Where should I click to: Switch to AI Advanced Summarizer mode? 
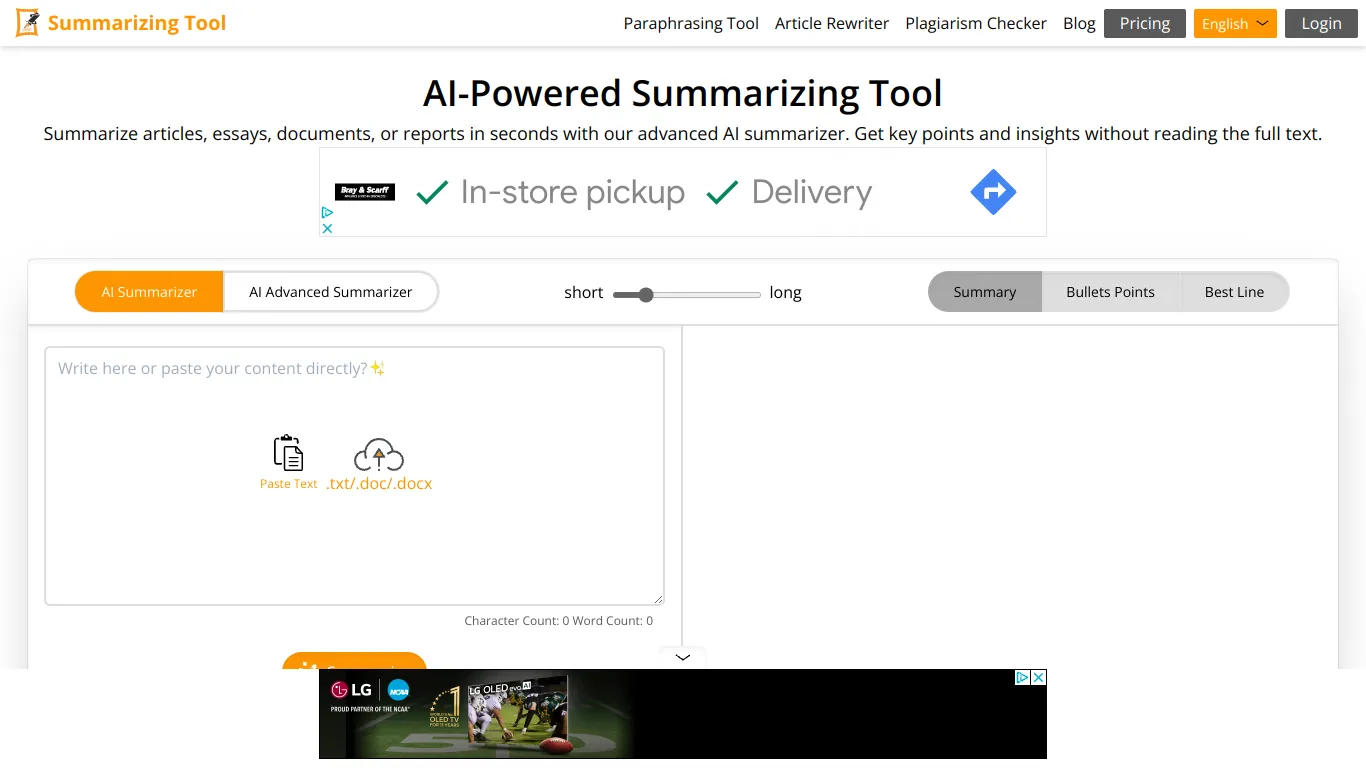(330, 291)
